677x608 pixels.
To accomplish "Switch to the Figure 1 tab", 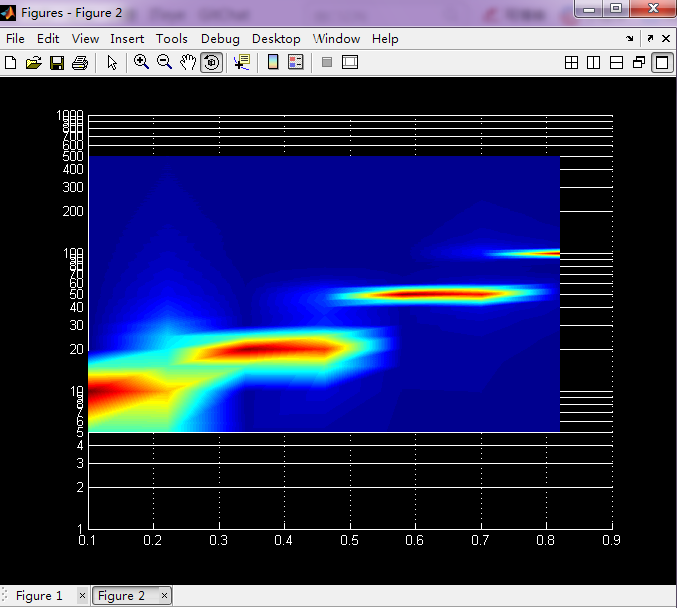I will pyautogui.click(x=38, y=596).
